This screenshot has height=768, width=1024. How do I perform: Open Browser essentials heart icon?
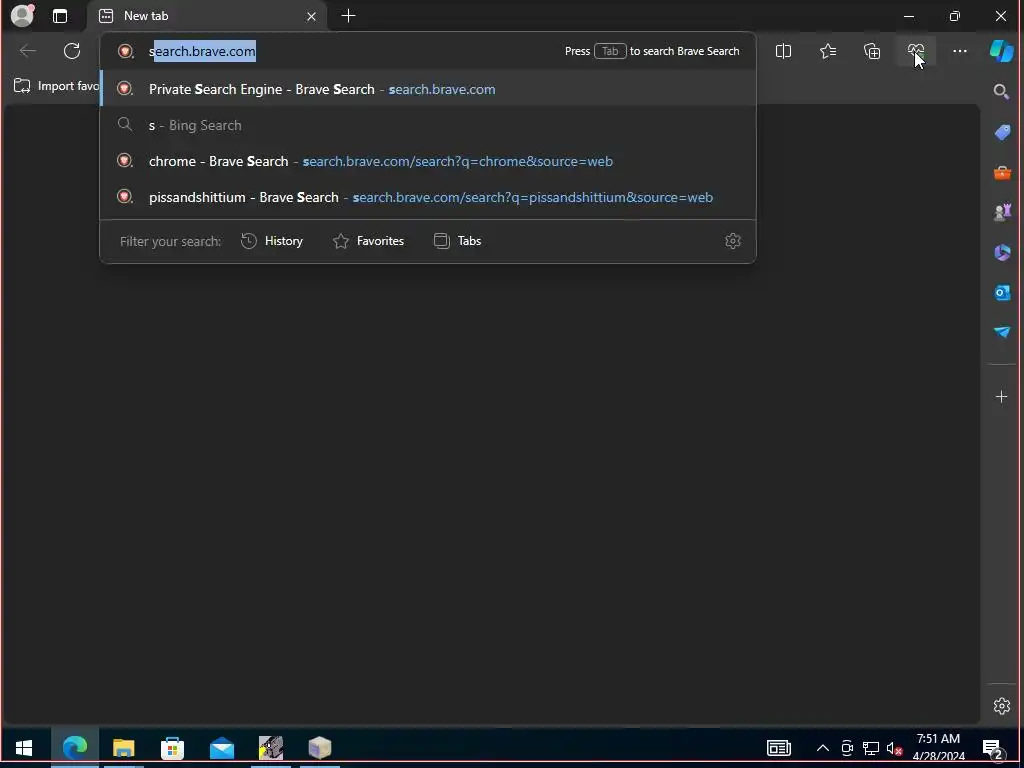coord(916,51)
